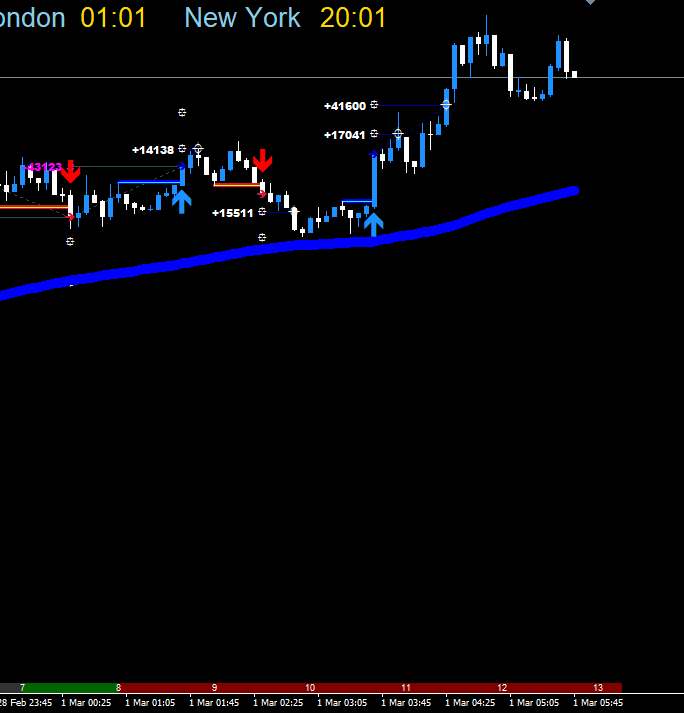The width and height of the screenshot is (684, 713).
Task: Click the red sell arrow beside -43123
Action: [x=70, y=171]
